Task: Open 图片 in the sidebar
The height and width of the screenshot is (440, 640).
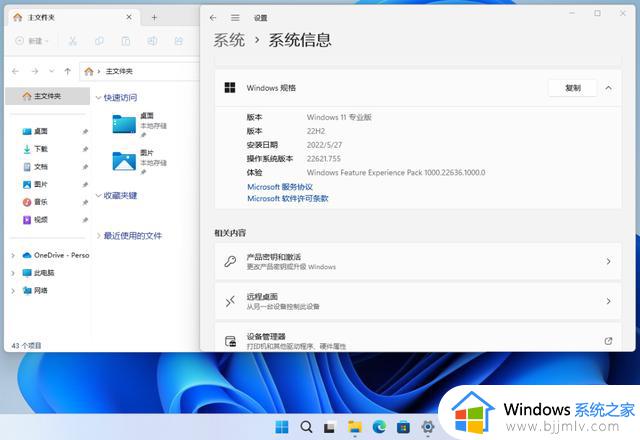Action: click(x=41, y=184)
